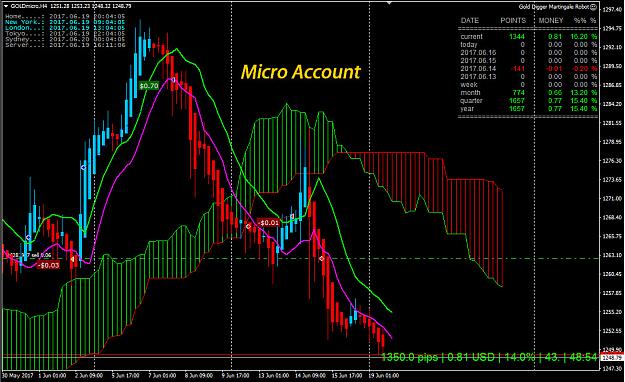Click the 'sell 0.06' order line label
The image size is (625, 382).
tap(30, 255)
